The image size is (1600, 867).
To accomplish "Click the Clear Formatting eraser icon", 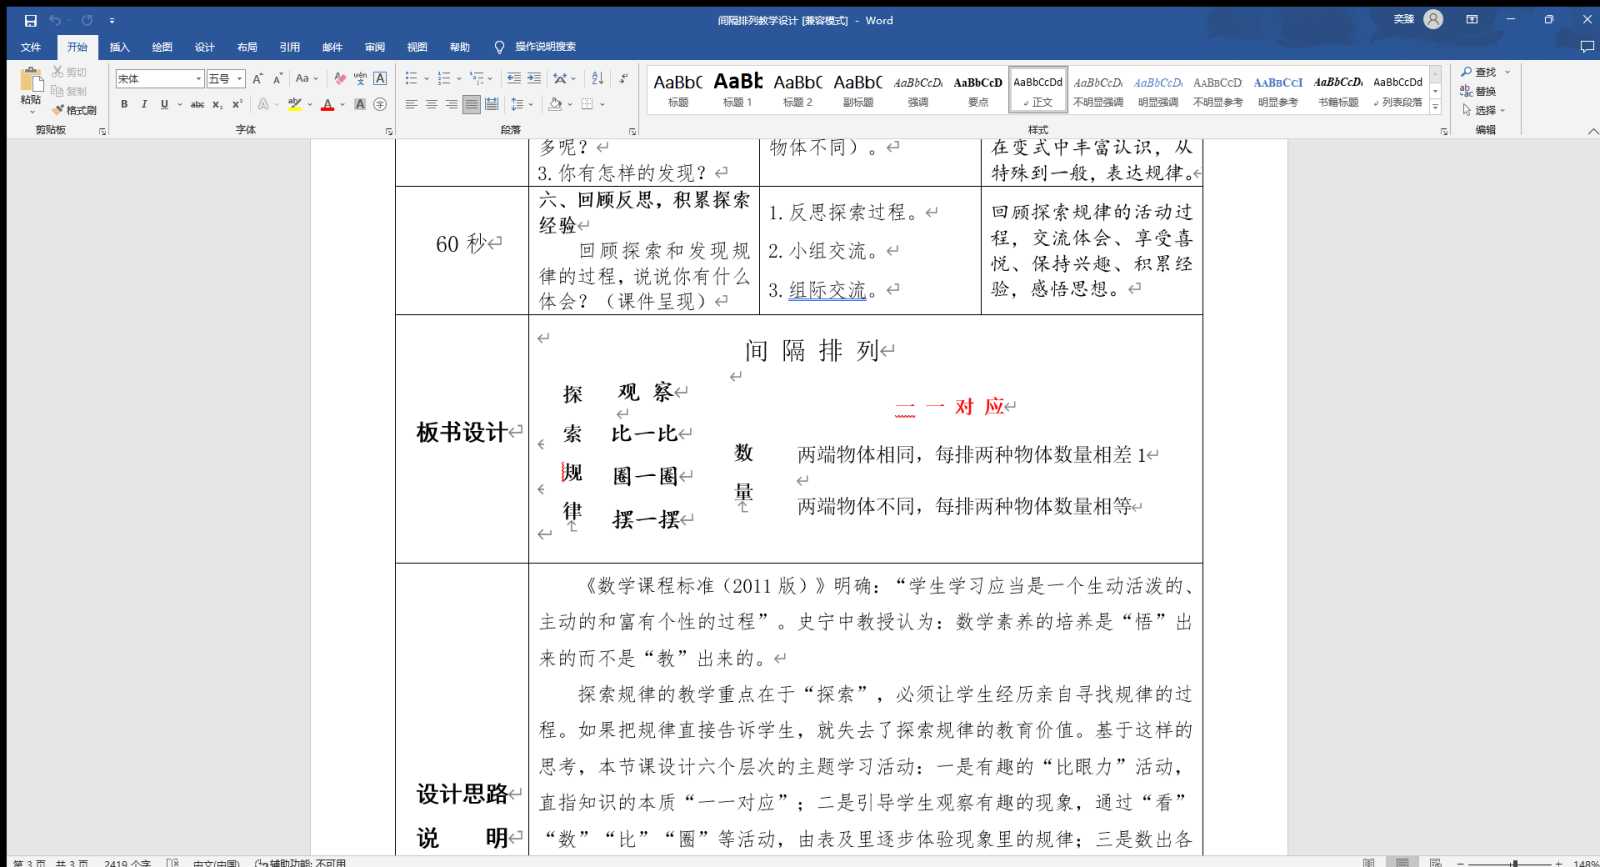I will [x=340, y=78].
